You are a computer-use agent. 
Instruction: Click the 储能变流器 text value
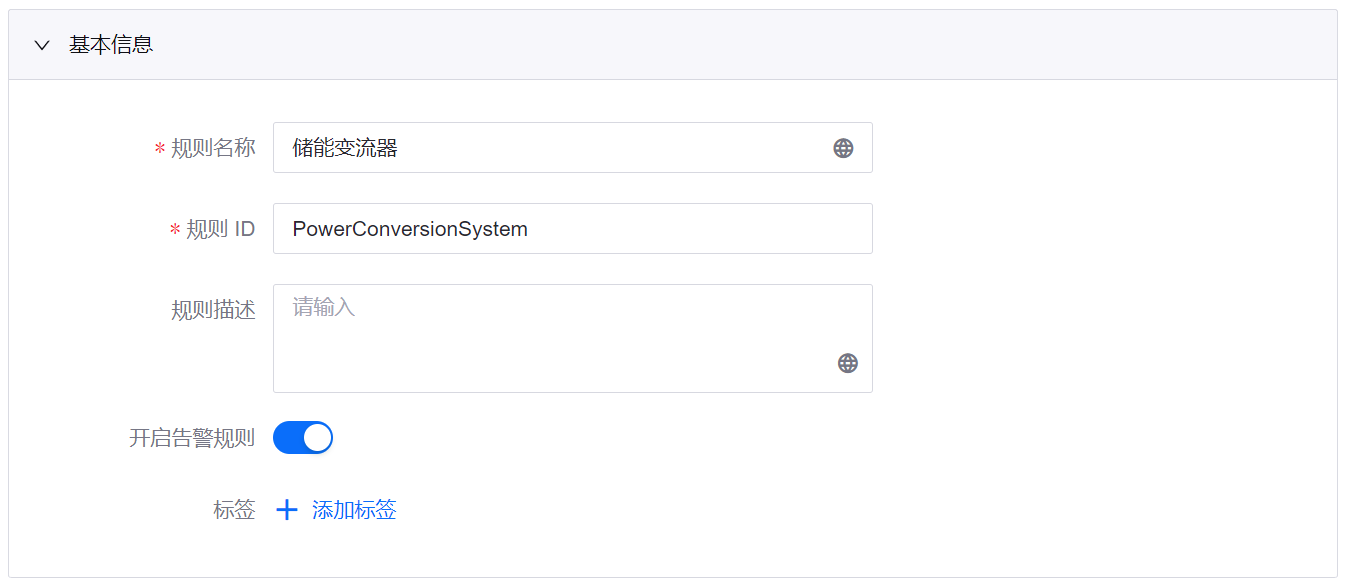345,148
